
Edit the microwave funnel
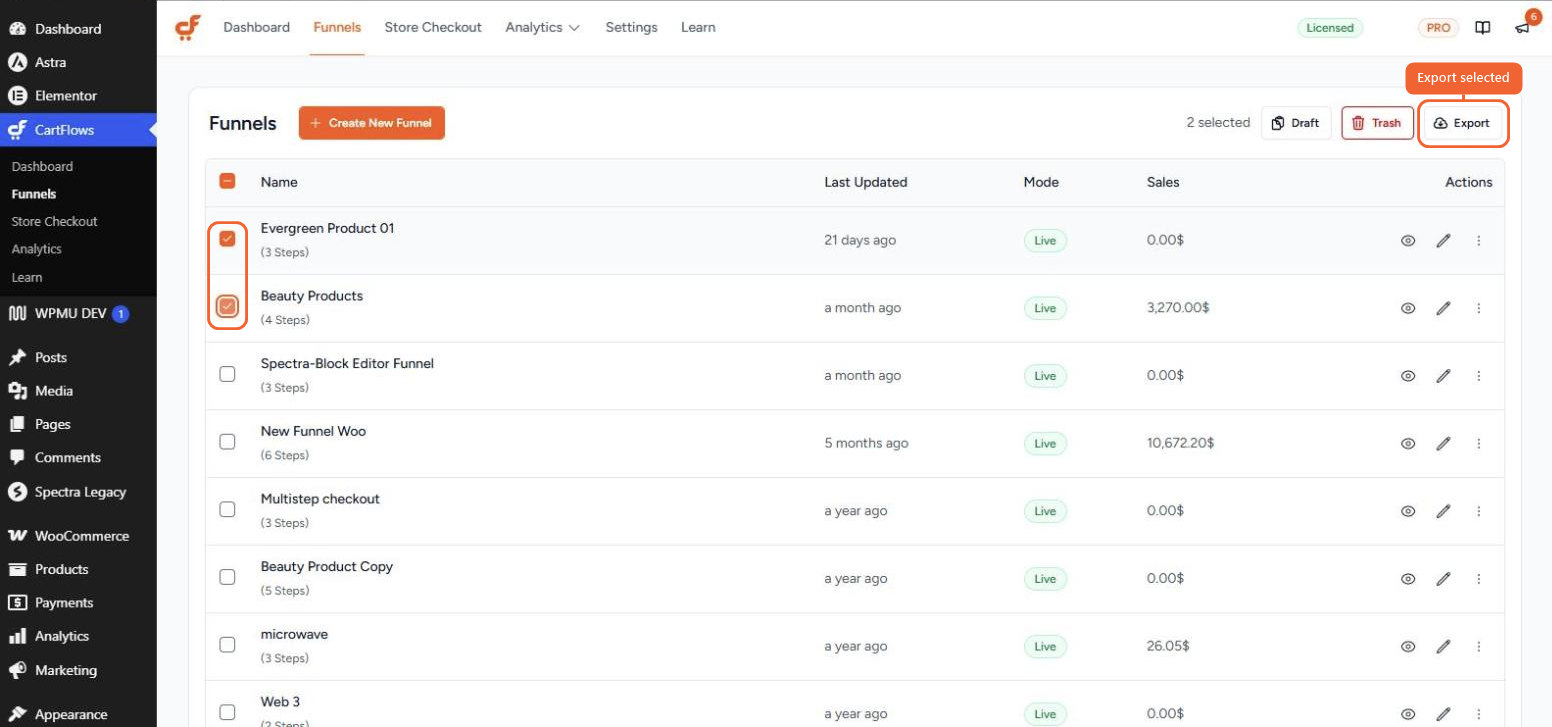click(x=1443, y=646)
